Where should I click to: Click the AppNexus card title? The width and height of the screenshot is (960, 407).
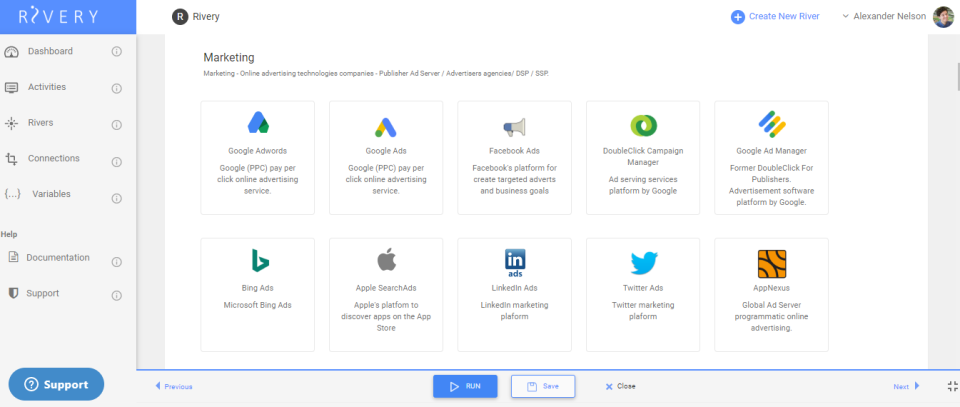click(771, 288)
